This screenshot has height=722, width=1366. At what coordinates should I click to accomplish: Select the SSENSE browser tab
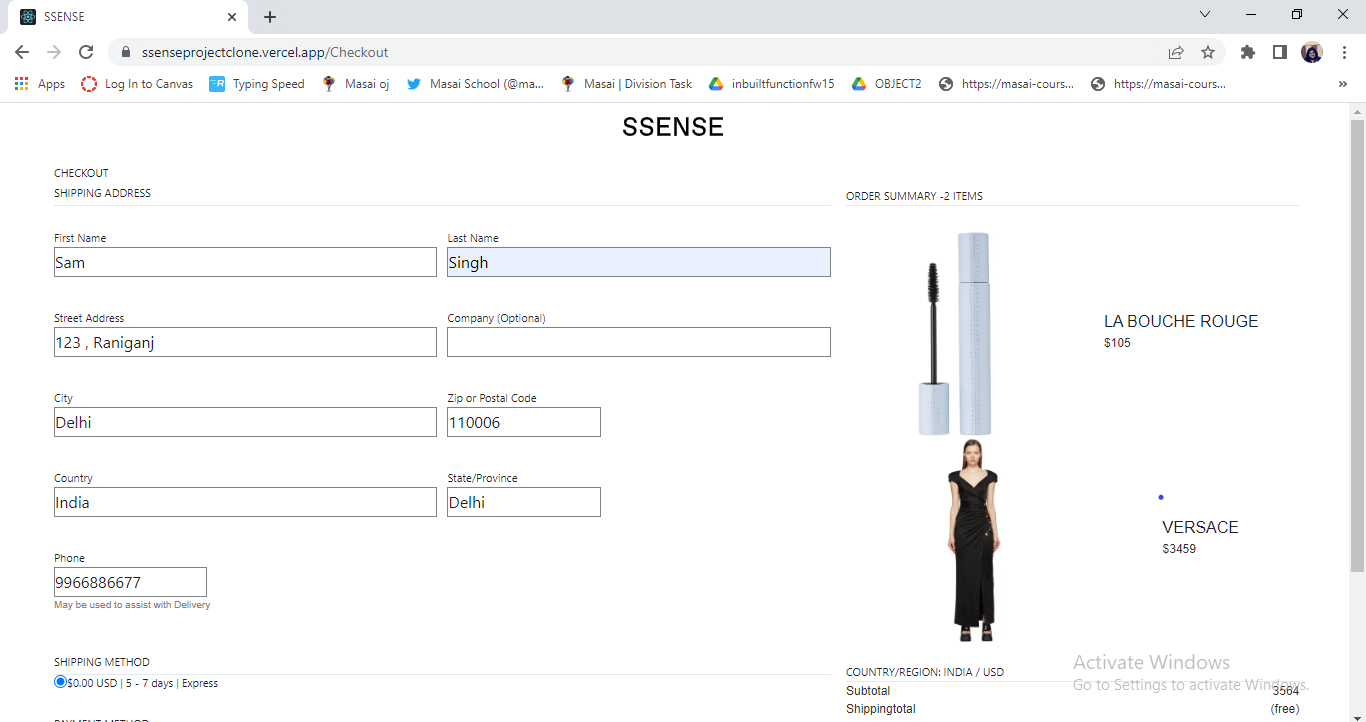[x=130, y=17]
